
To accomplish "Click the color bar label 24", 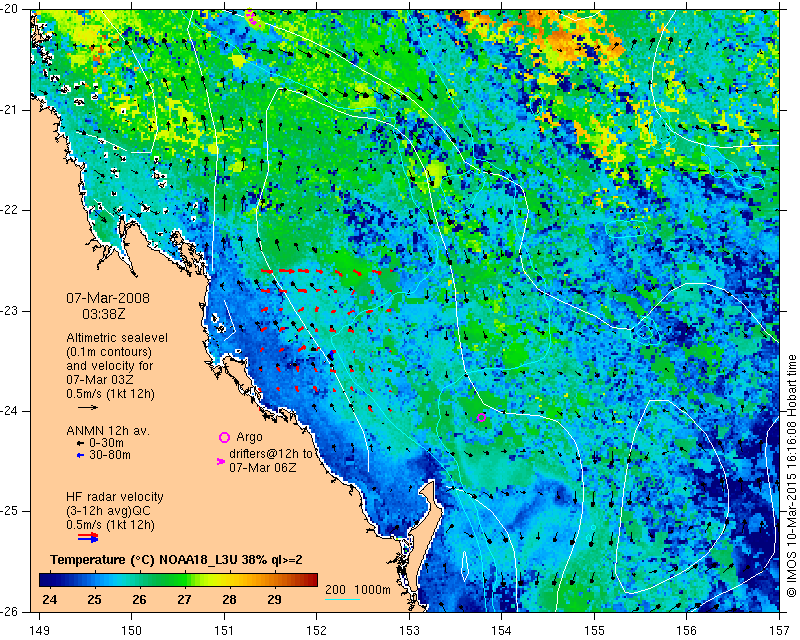I will (49, 599).
